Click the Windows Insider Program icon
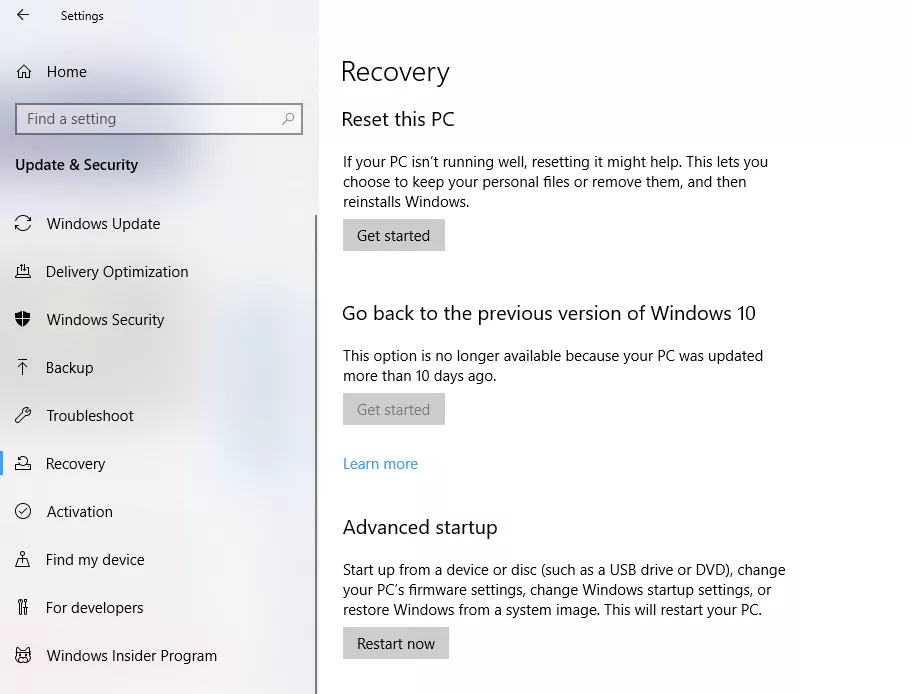 click(x=23, y=656)
